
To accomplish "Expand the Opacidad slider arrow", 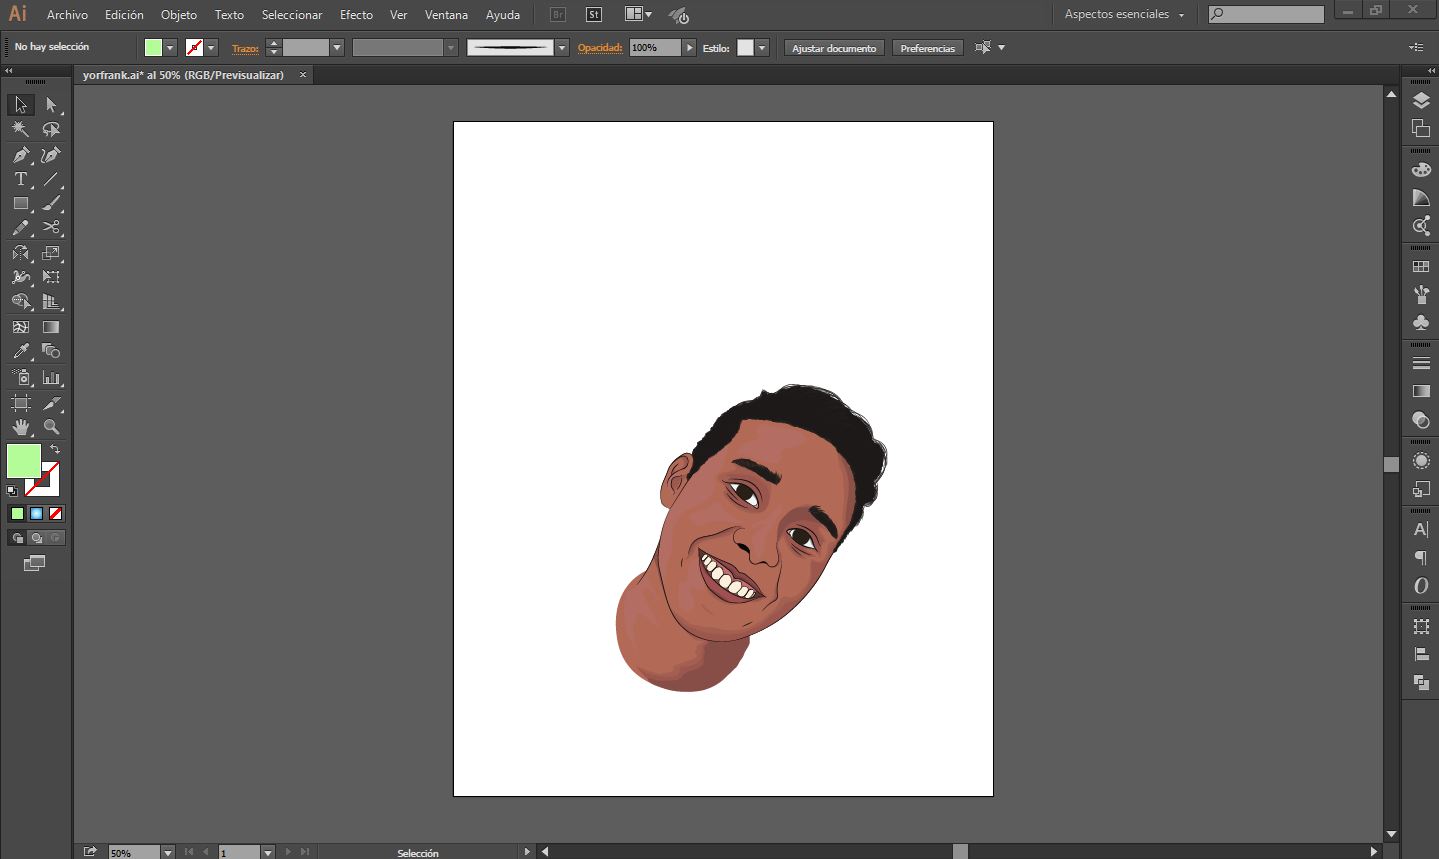I will 689,48.
